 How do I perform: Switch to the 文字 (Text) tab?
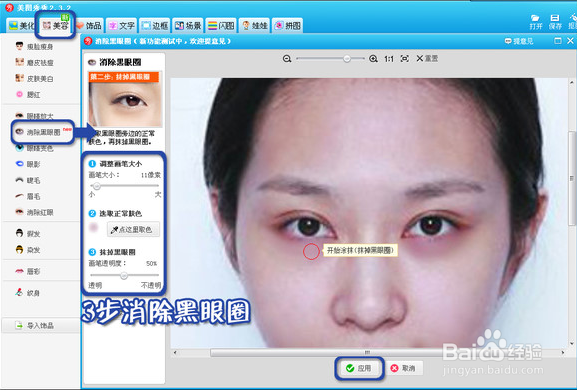[x=122, y=25]
